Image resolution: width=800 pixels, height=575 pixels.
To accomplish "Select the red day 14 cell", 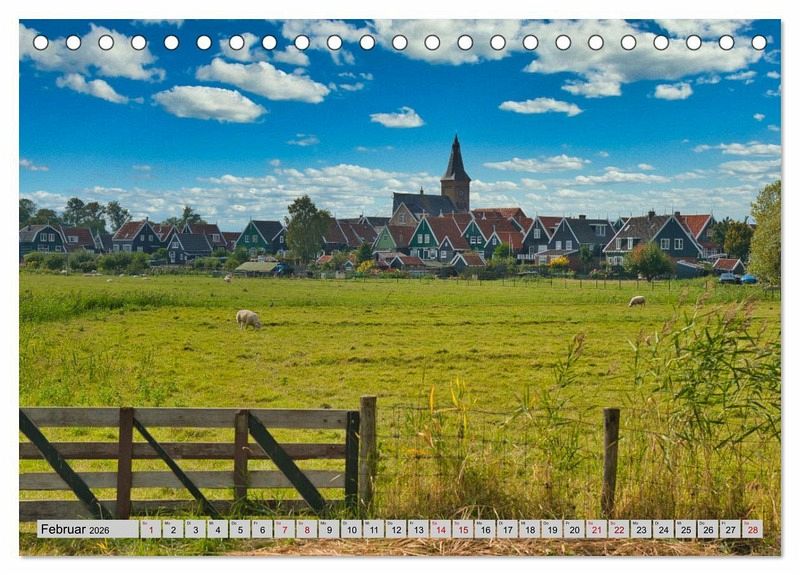I will pyautogui.click(x=440, y=529).
